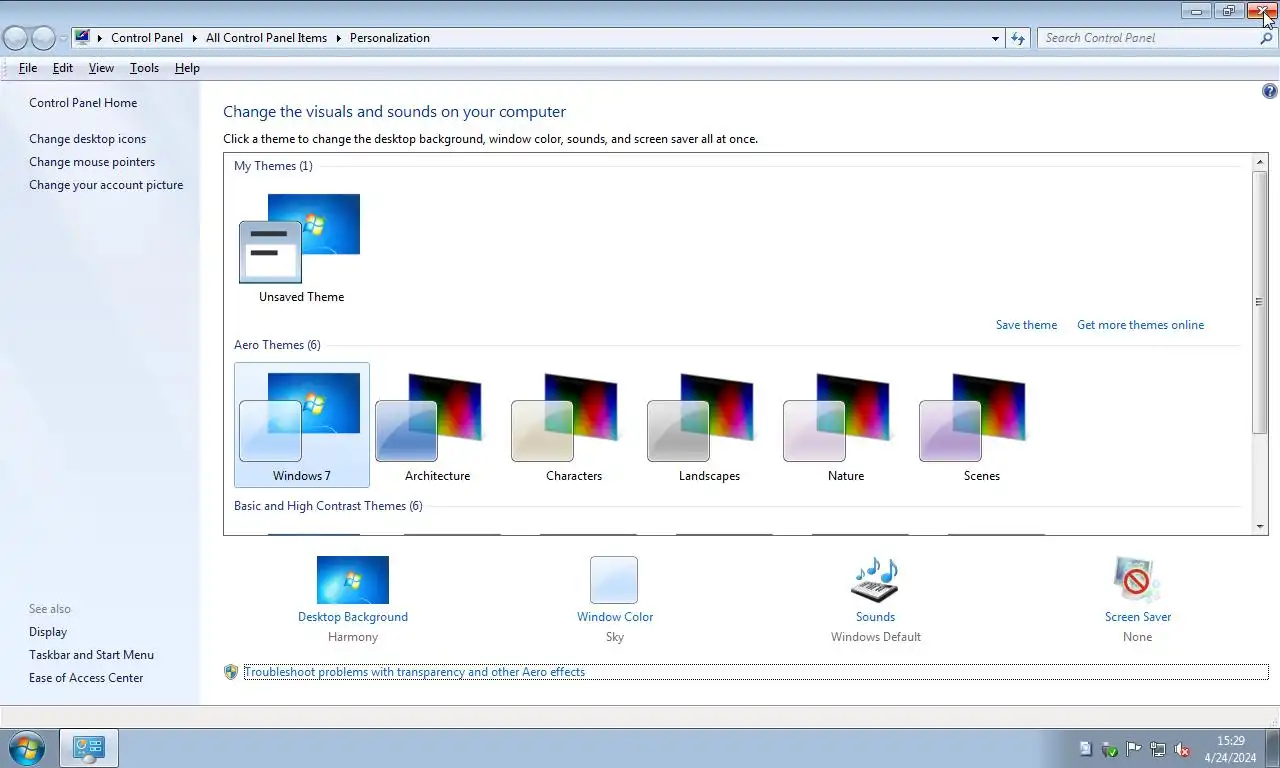Open the address bar history dropdown
The height and width of the screenshot is (768, 1280).
pos(995,38)
